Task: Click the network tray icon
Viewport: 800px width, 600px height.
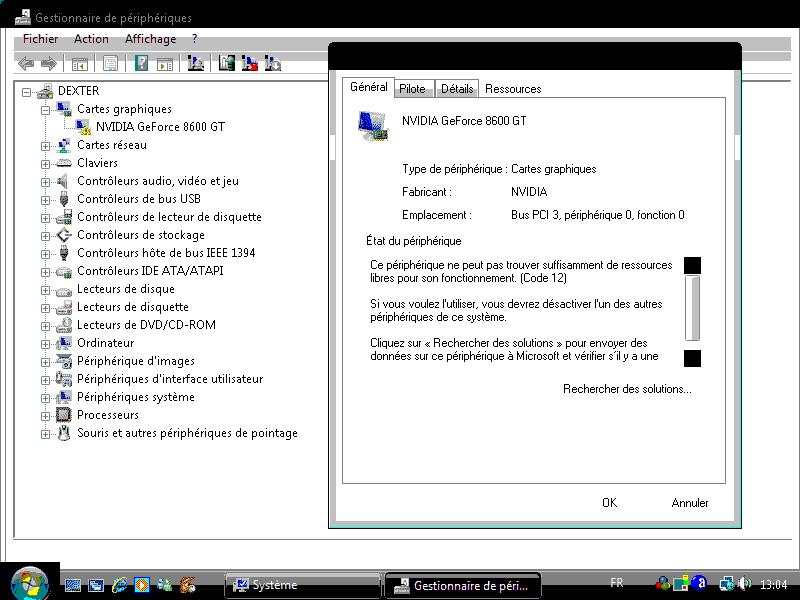Action: click(727, 583)
